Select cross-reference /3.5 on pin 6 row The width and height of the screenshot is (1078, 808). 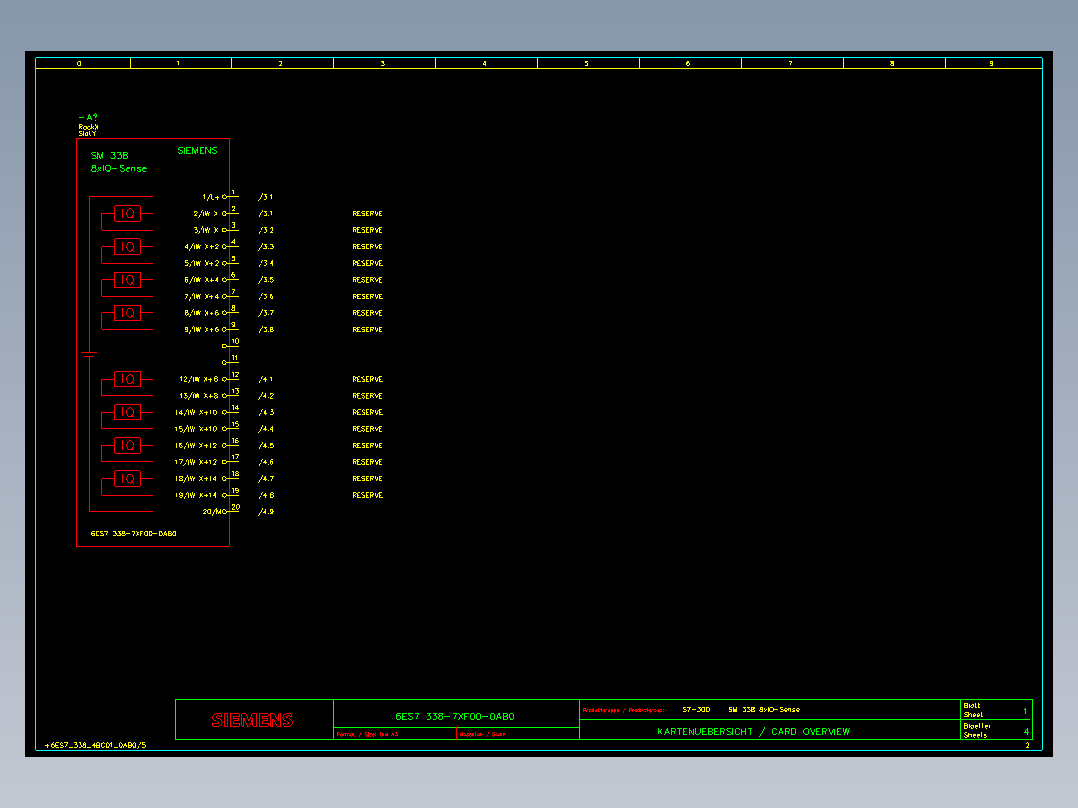pyautogui.click(x=266, y=280)
